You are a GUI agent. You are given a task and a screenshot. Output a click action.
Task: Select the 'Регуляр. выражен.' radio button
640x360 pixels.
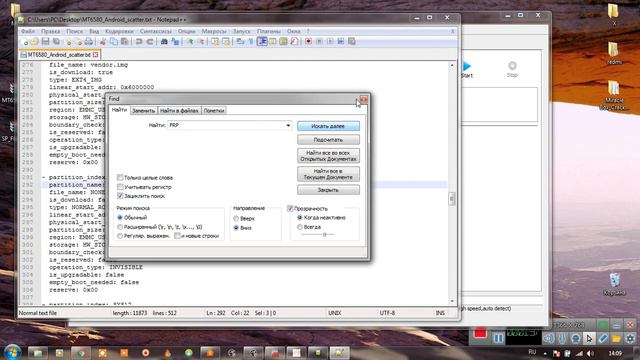pyautogui.click(x=120, y=236)
